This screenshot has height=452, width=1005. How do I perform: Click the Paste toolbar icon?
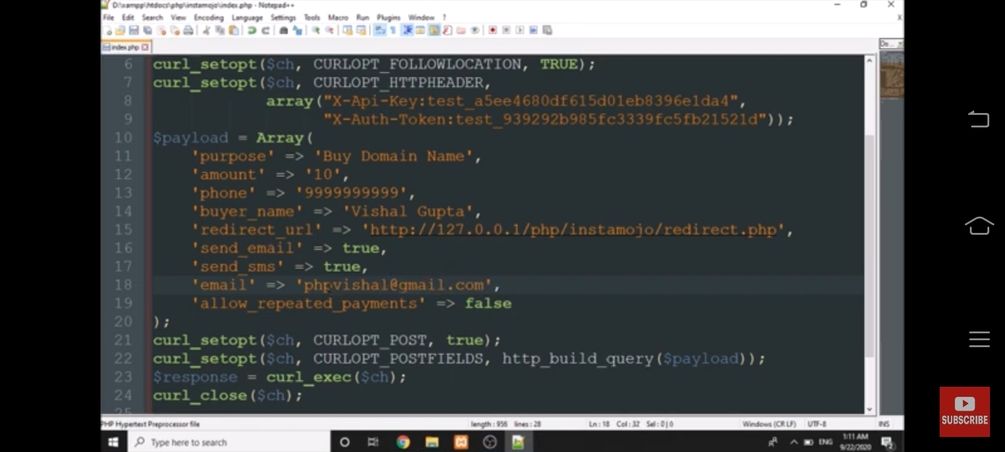tap(233, 30)
